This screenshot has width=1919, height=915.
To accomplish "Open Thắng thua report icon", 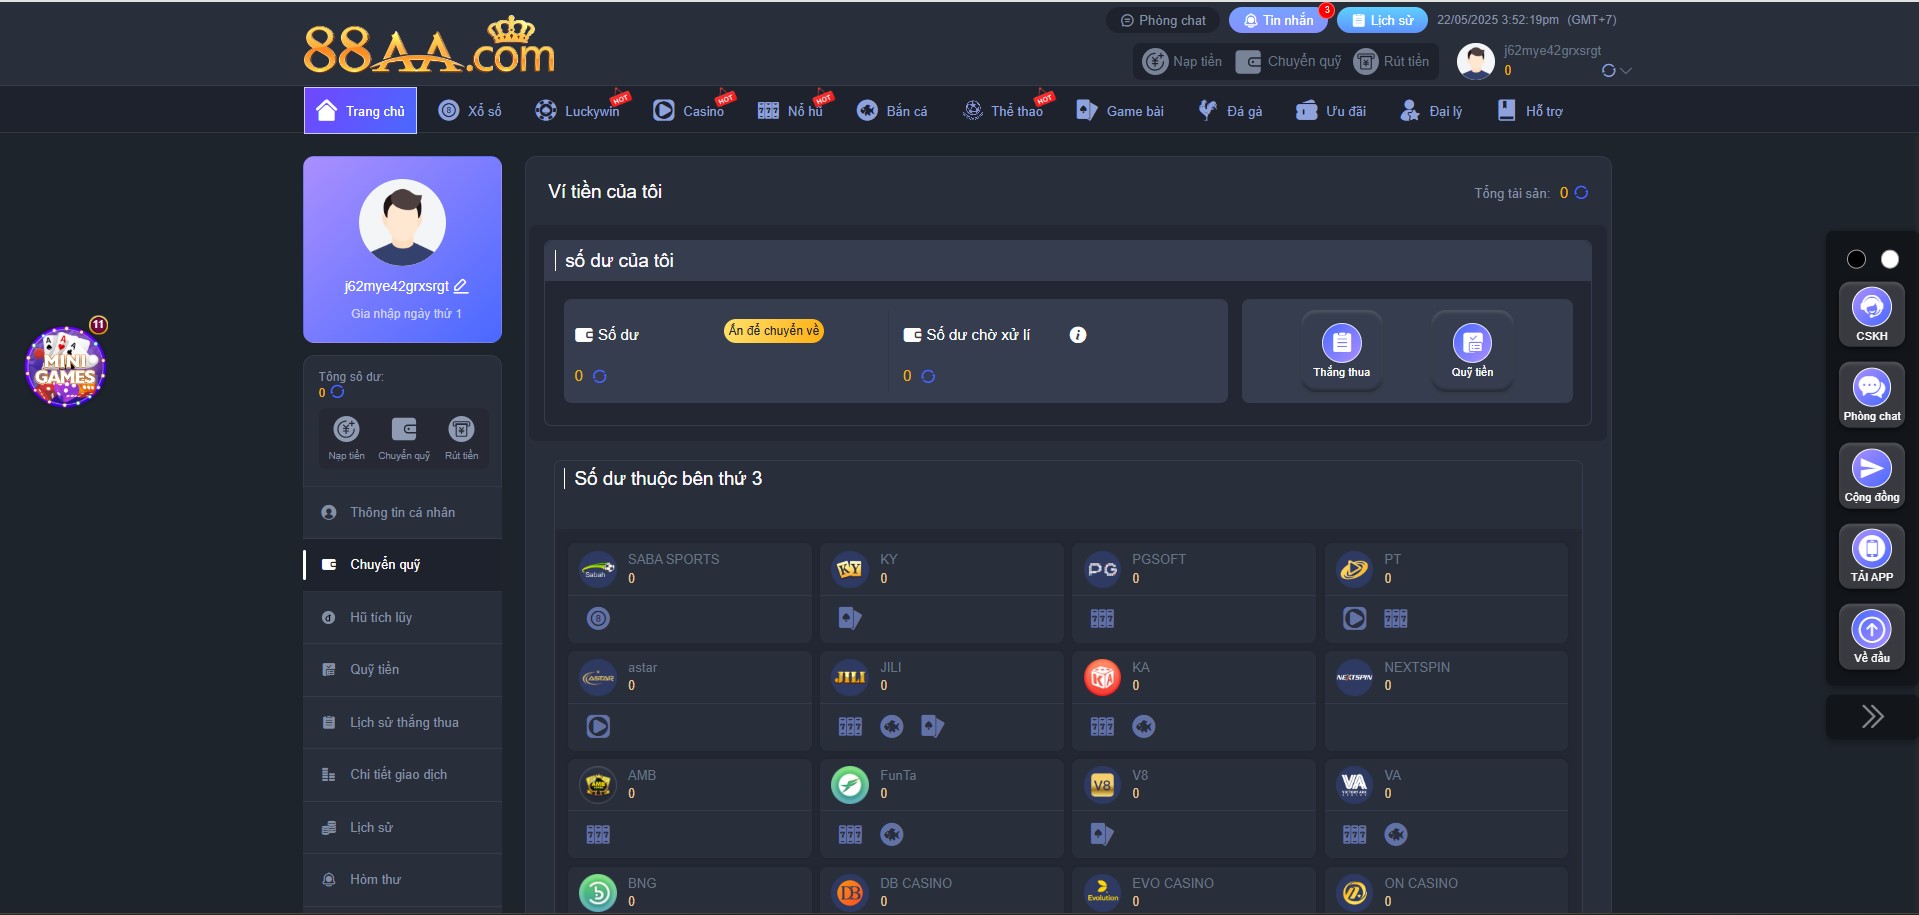I will click(1341, 351).
